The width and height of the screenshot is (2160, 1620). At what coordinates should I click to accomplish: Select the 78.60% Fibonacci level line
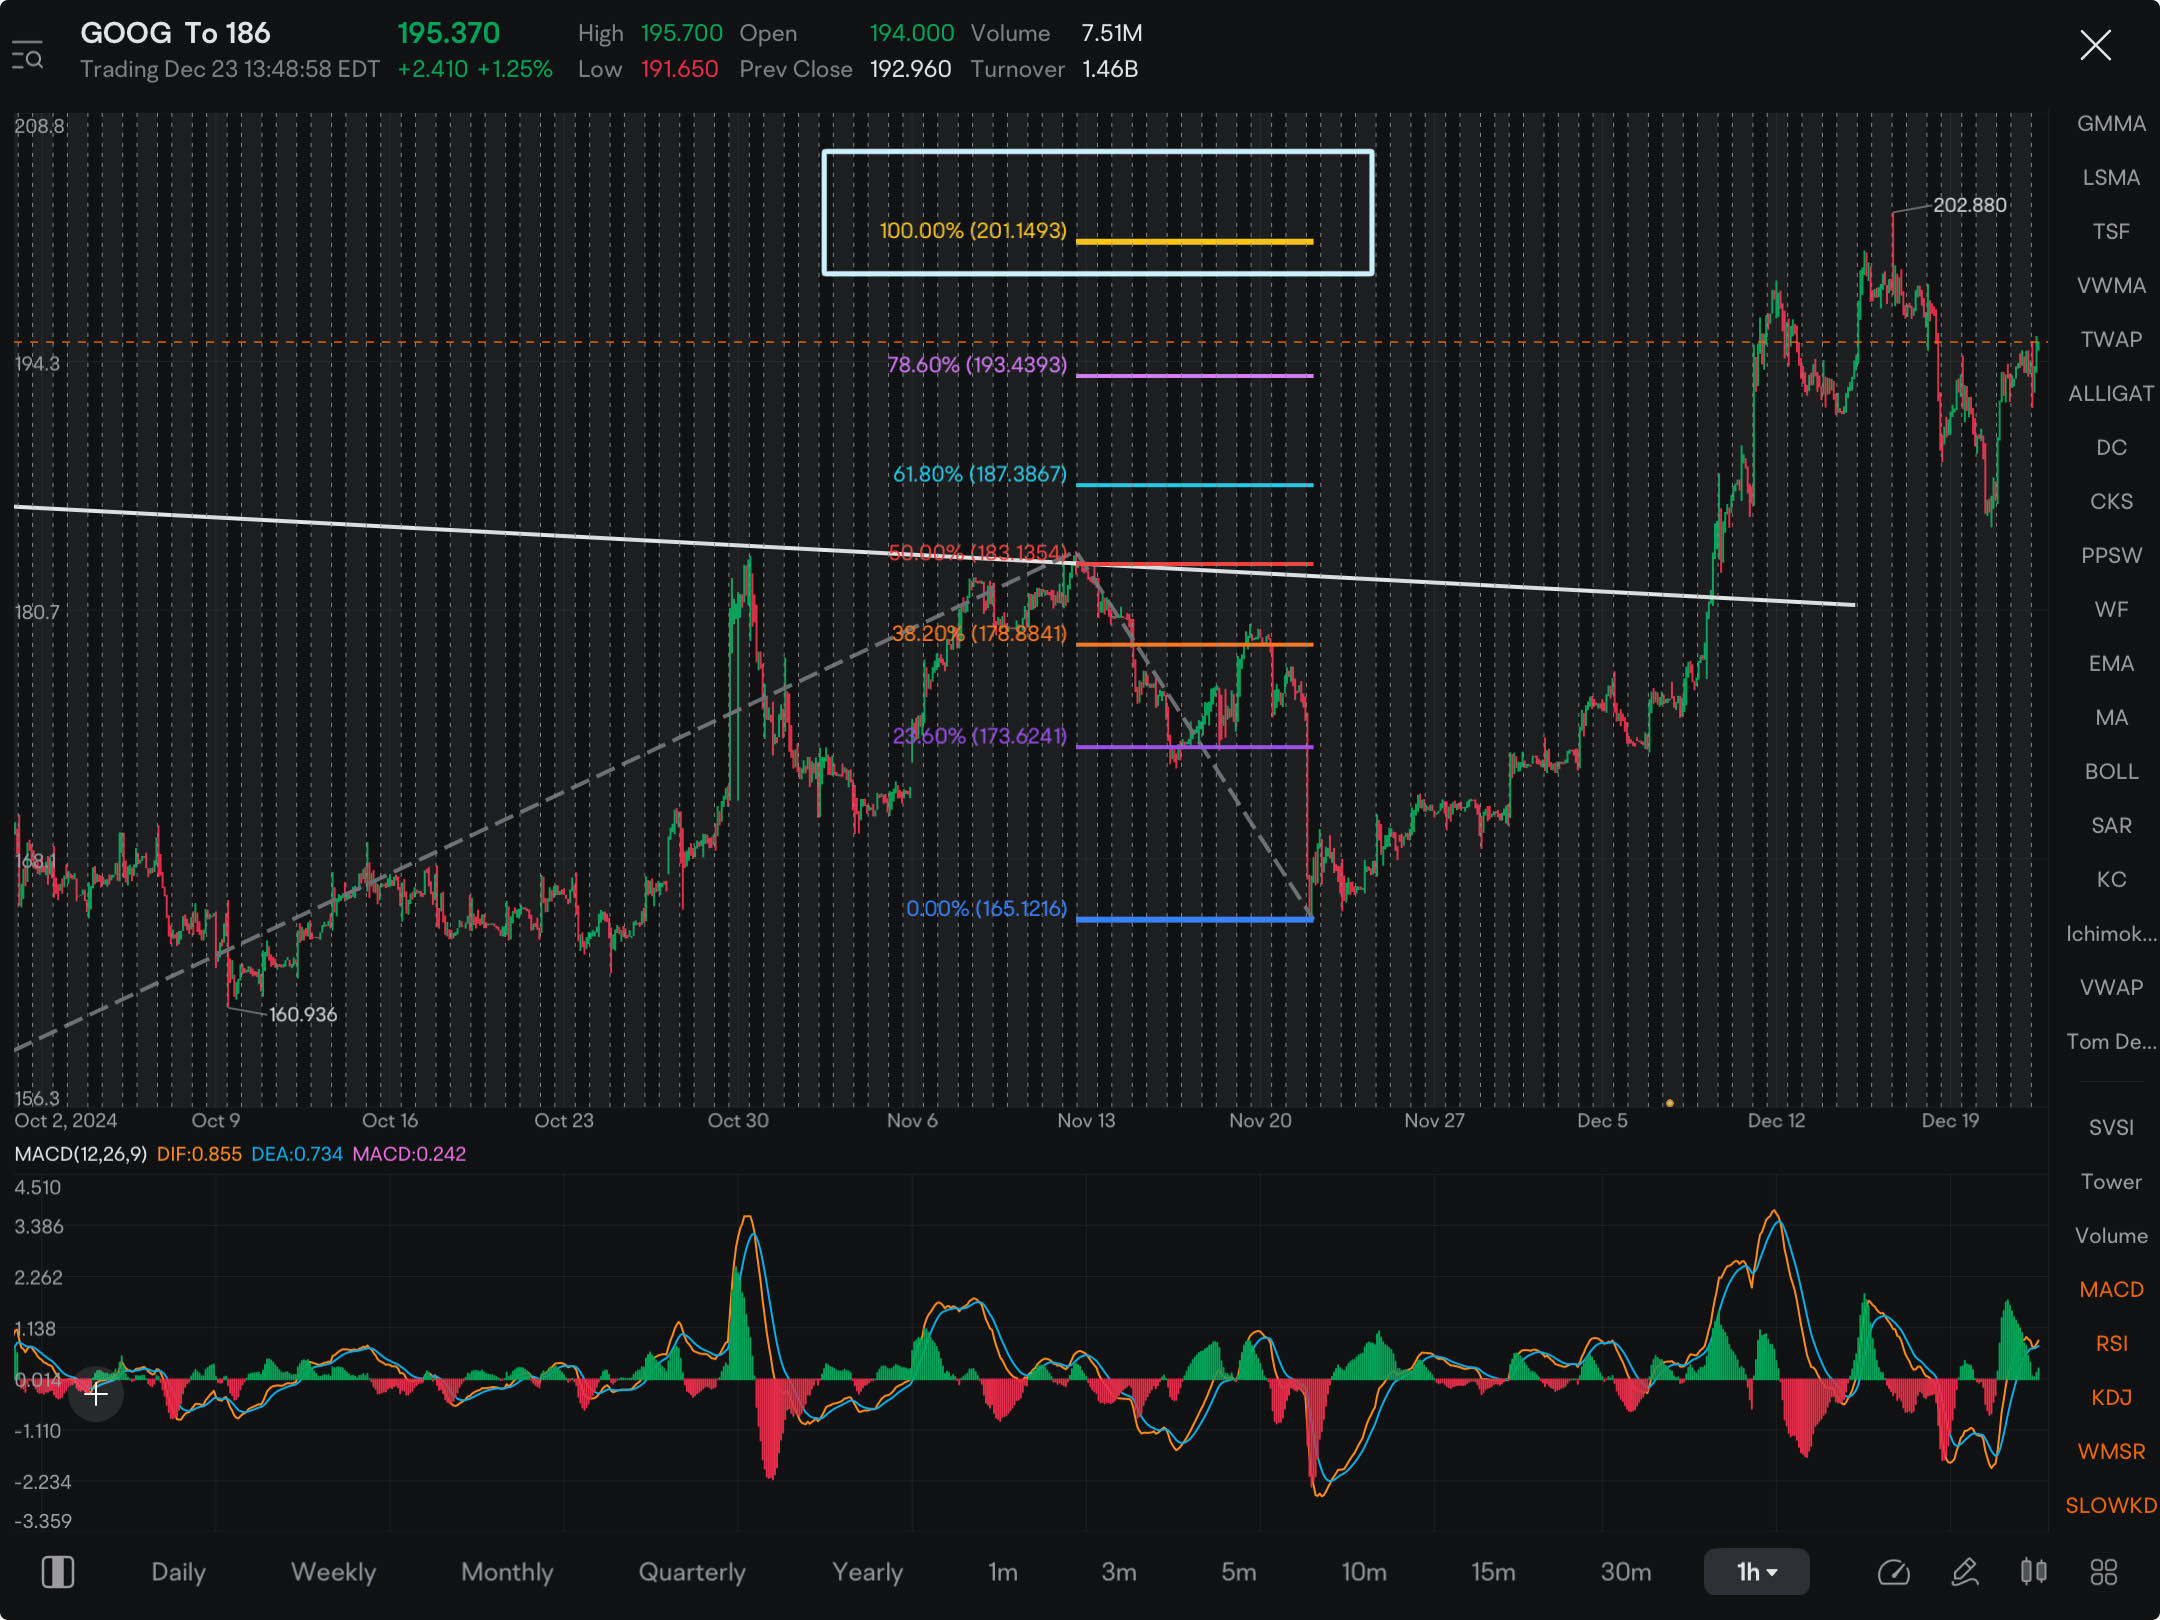coord(1194,376)
